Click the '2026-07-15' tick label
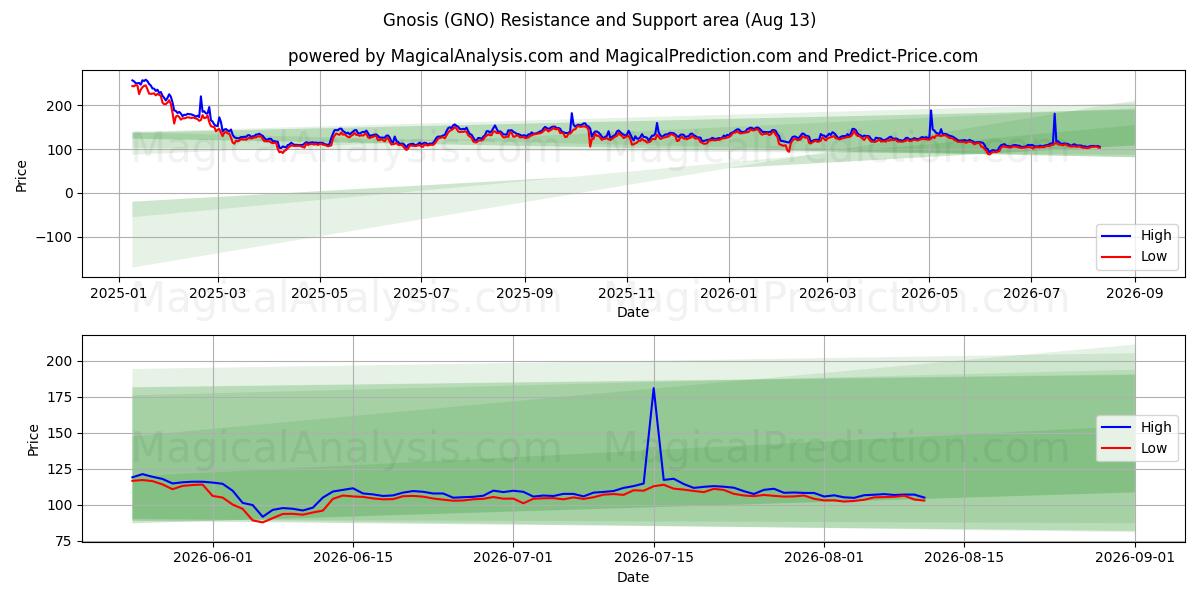Screen dimensions: 1200x600 coord(654,559)
